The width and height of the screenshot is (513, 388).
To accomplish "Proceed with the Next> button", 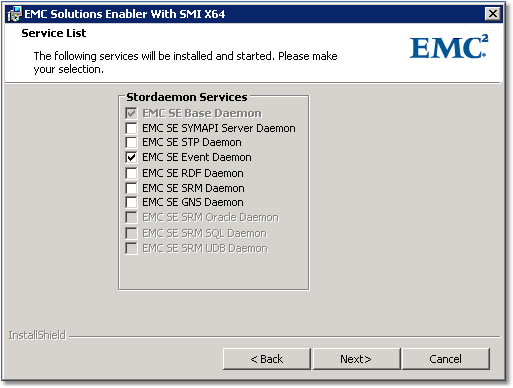I will 356,359.
